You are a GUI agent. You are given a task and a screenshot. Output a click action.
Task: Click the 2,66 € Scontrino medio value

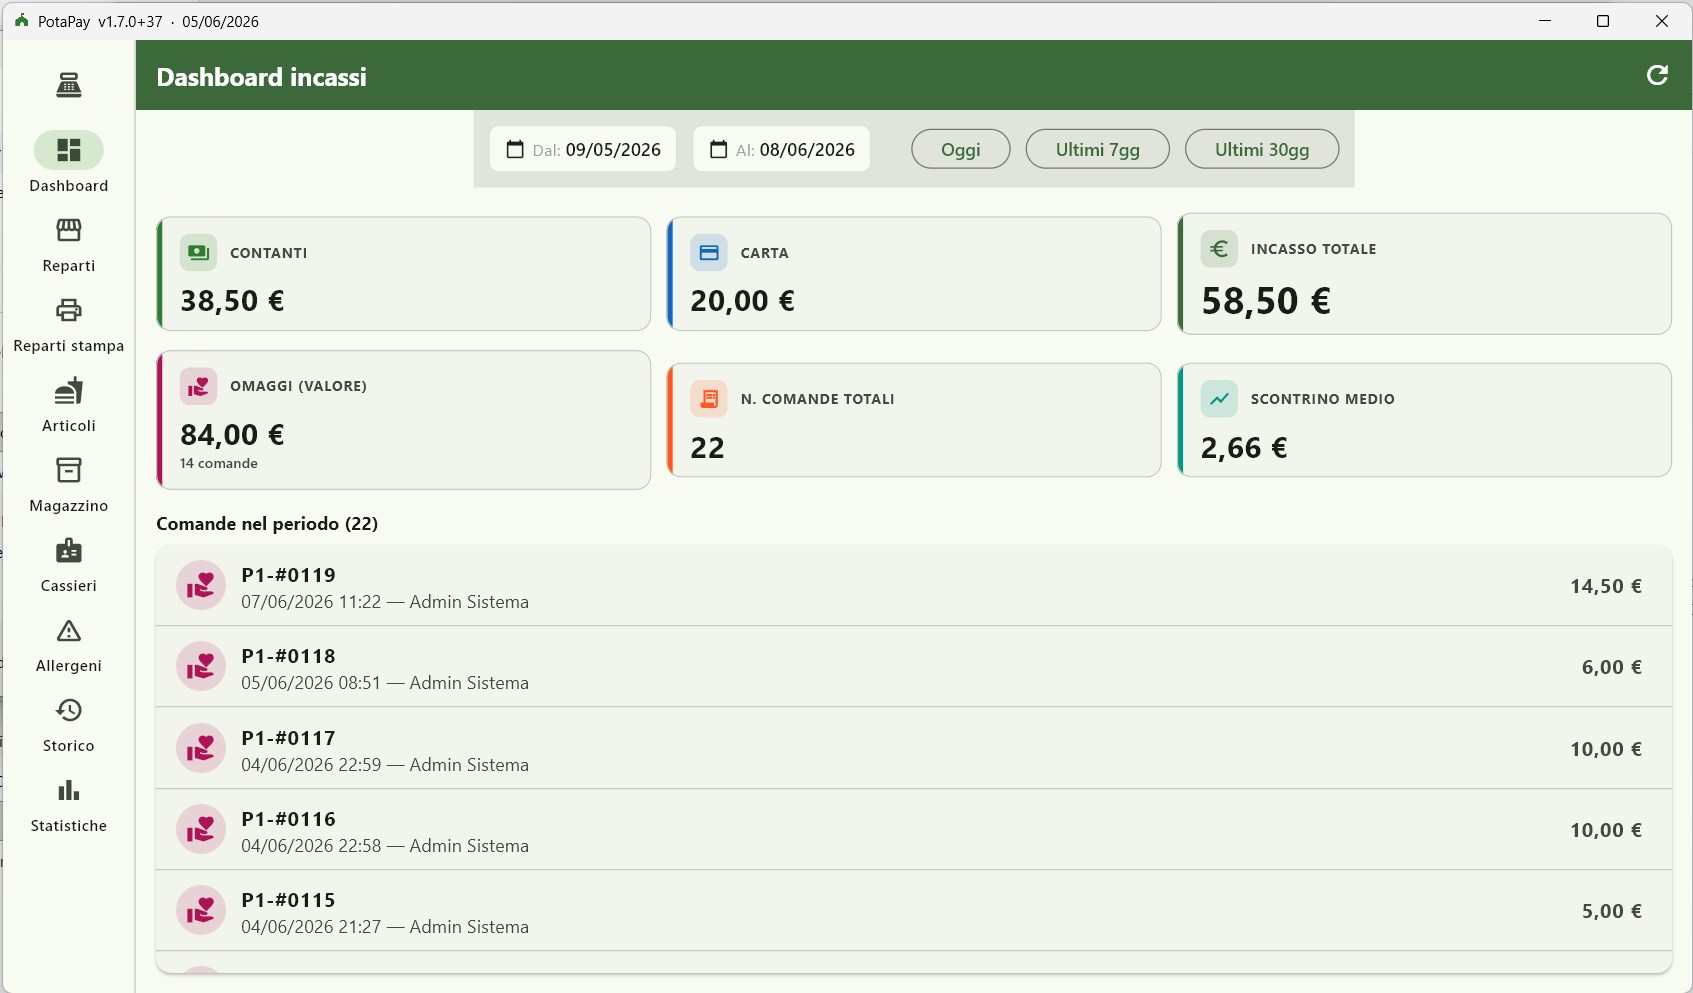pyautogui.click(x=1244, y=448)
